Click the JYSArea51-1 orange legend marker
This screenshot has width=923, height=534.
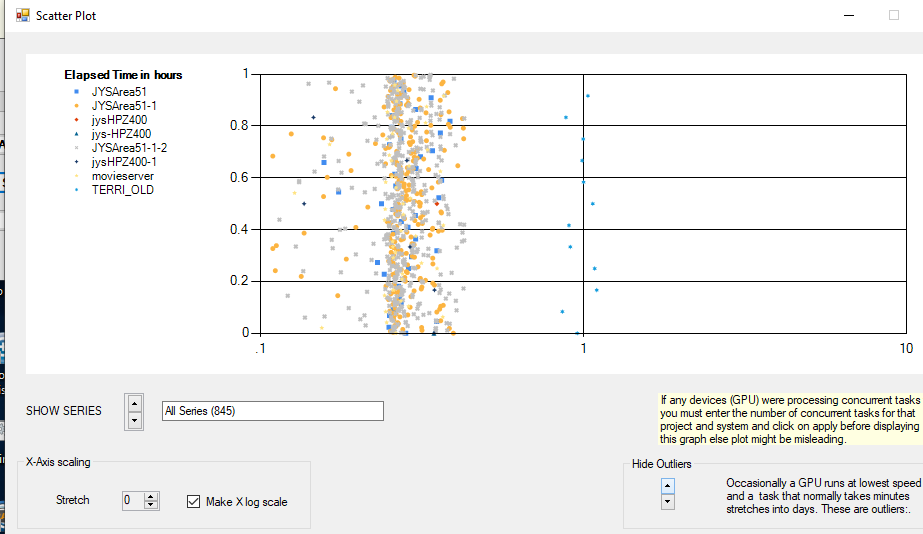pos(77,106)
